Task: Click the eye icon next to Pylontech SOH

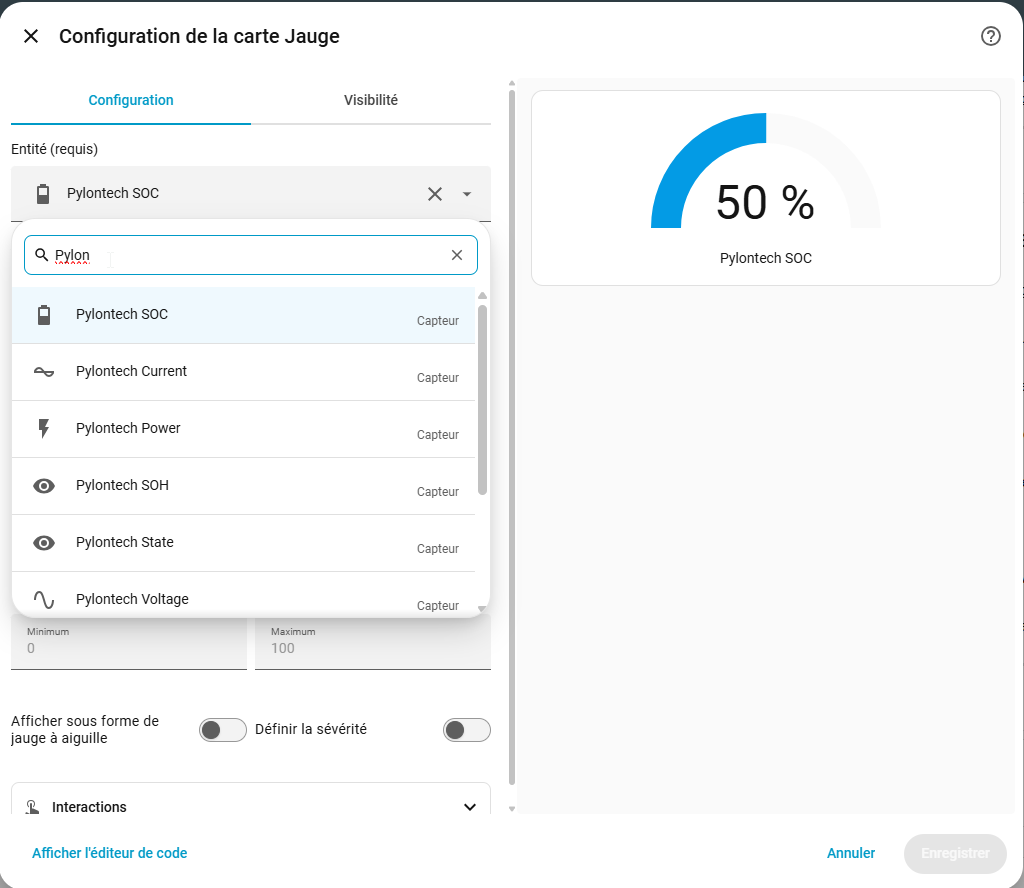Action: point(44,486)
